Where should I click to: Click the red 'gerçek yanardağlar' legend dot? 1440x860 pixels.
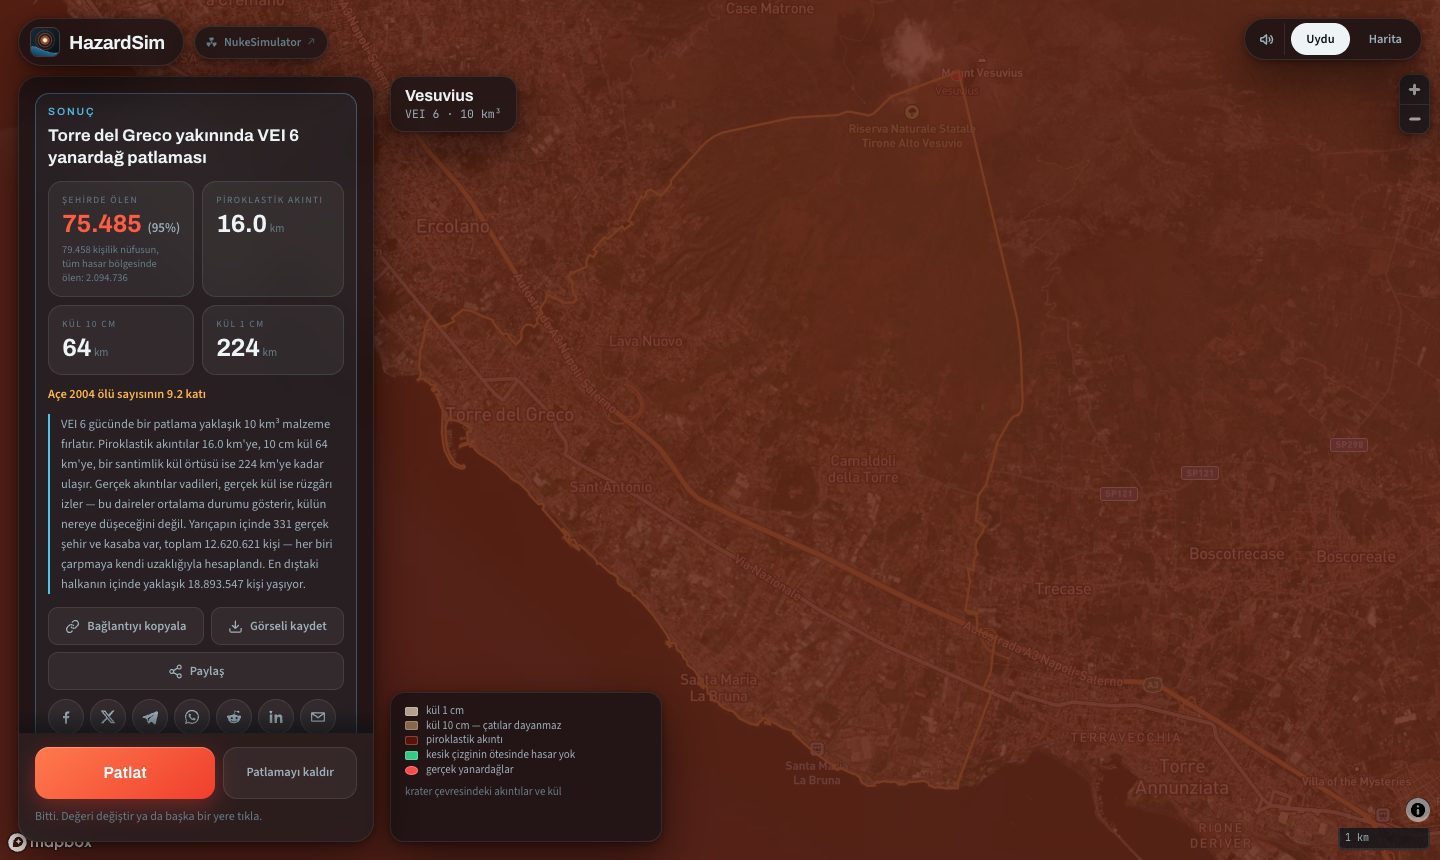411,770
